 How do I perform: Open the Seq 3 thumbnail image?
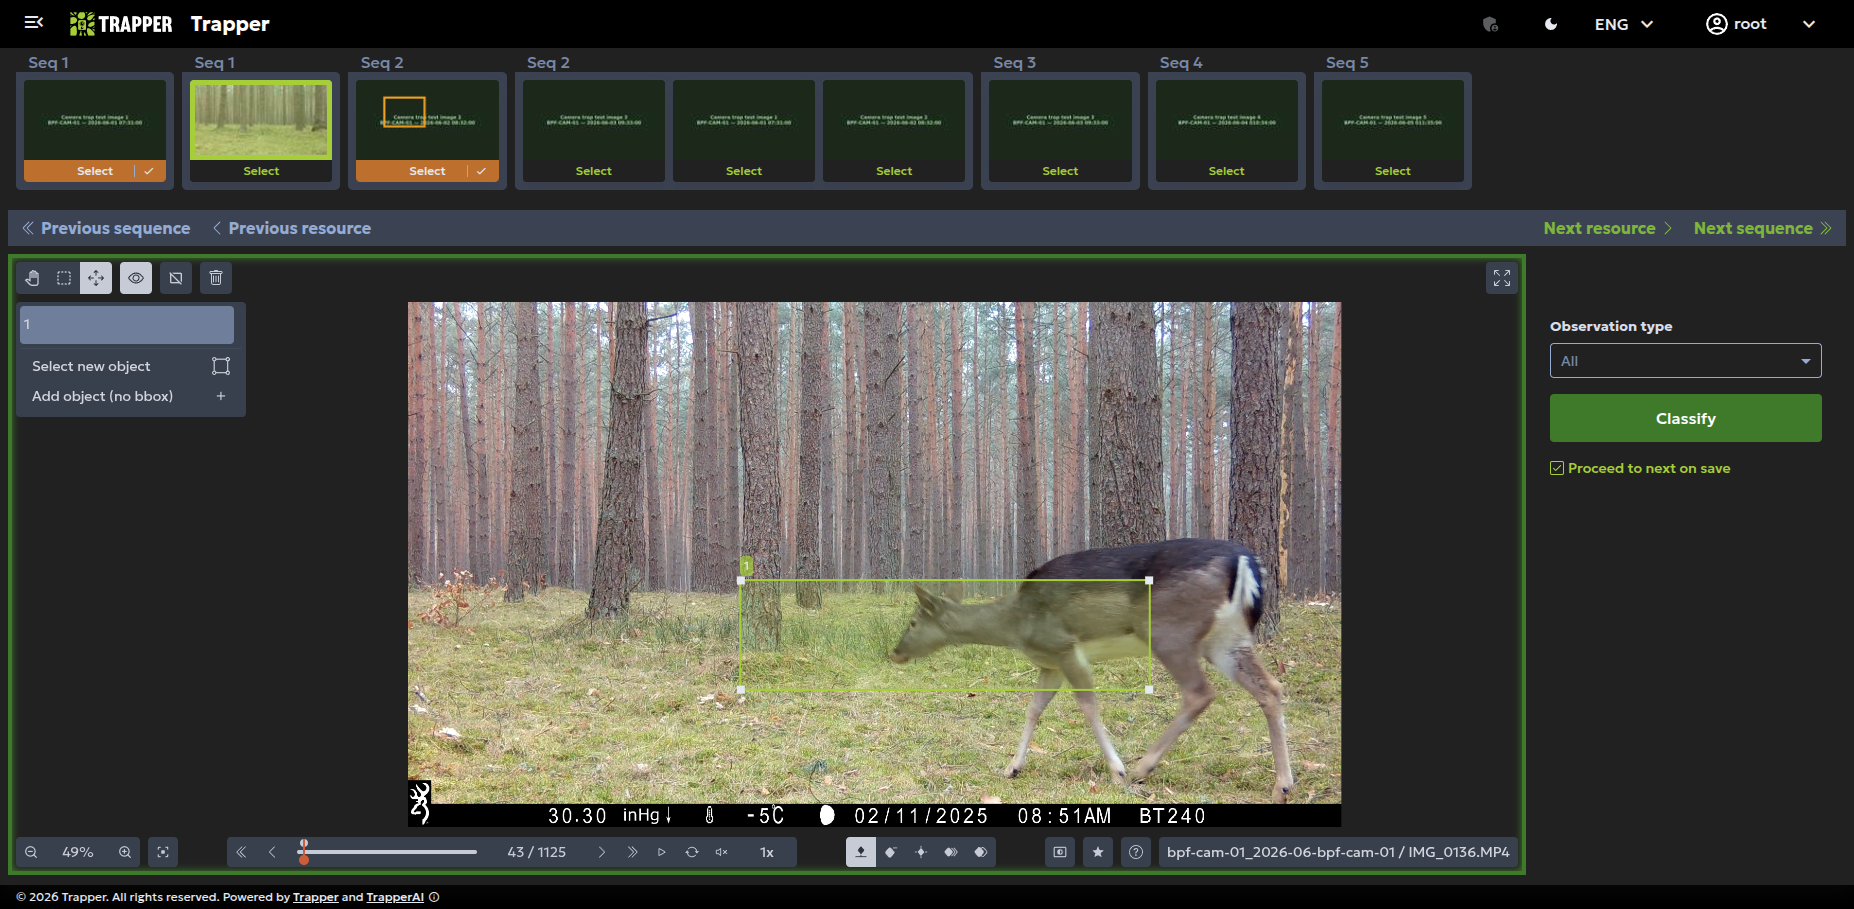coord(1060,120)
